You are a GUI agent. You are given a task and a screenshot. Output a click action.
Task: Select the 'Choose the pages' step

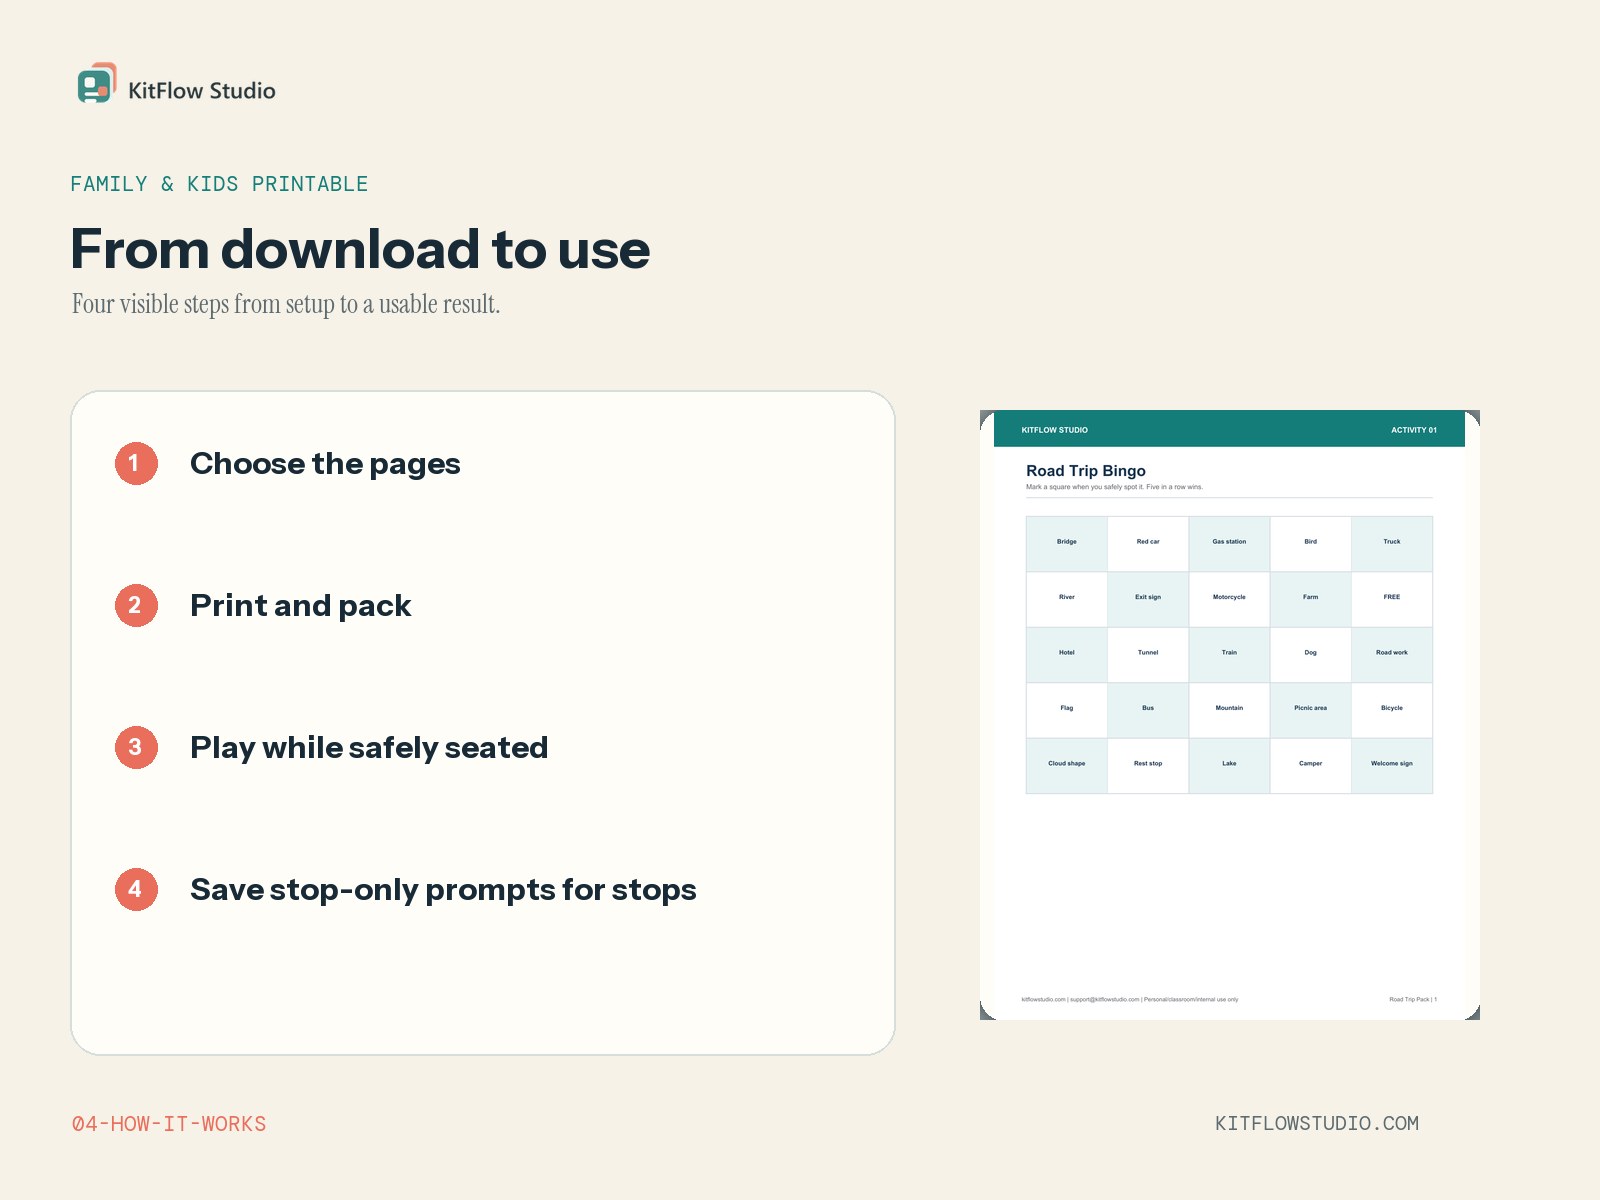[x=325, y=464]
